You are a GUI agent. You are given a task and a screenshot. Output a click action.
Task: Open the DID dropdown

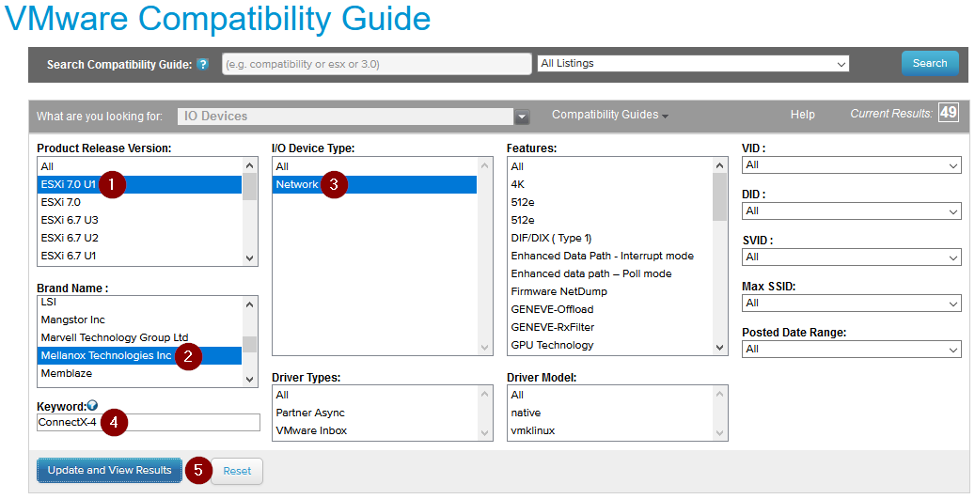851,211
